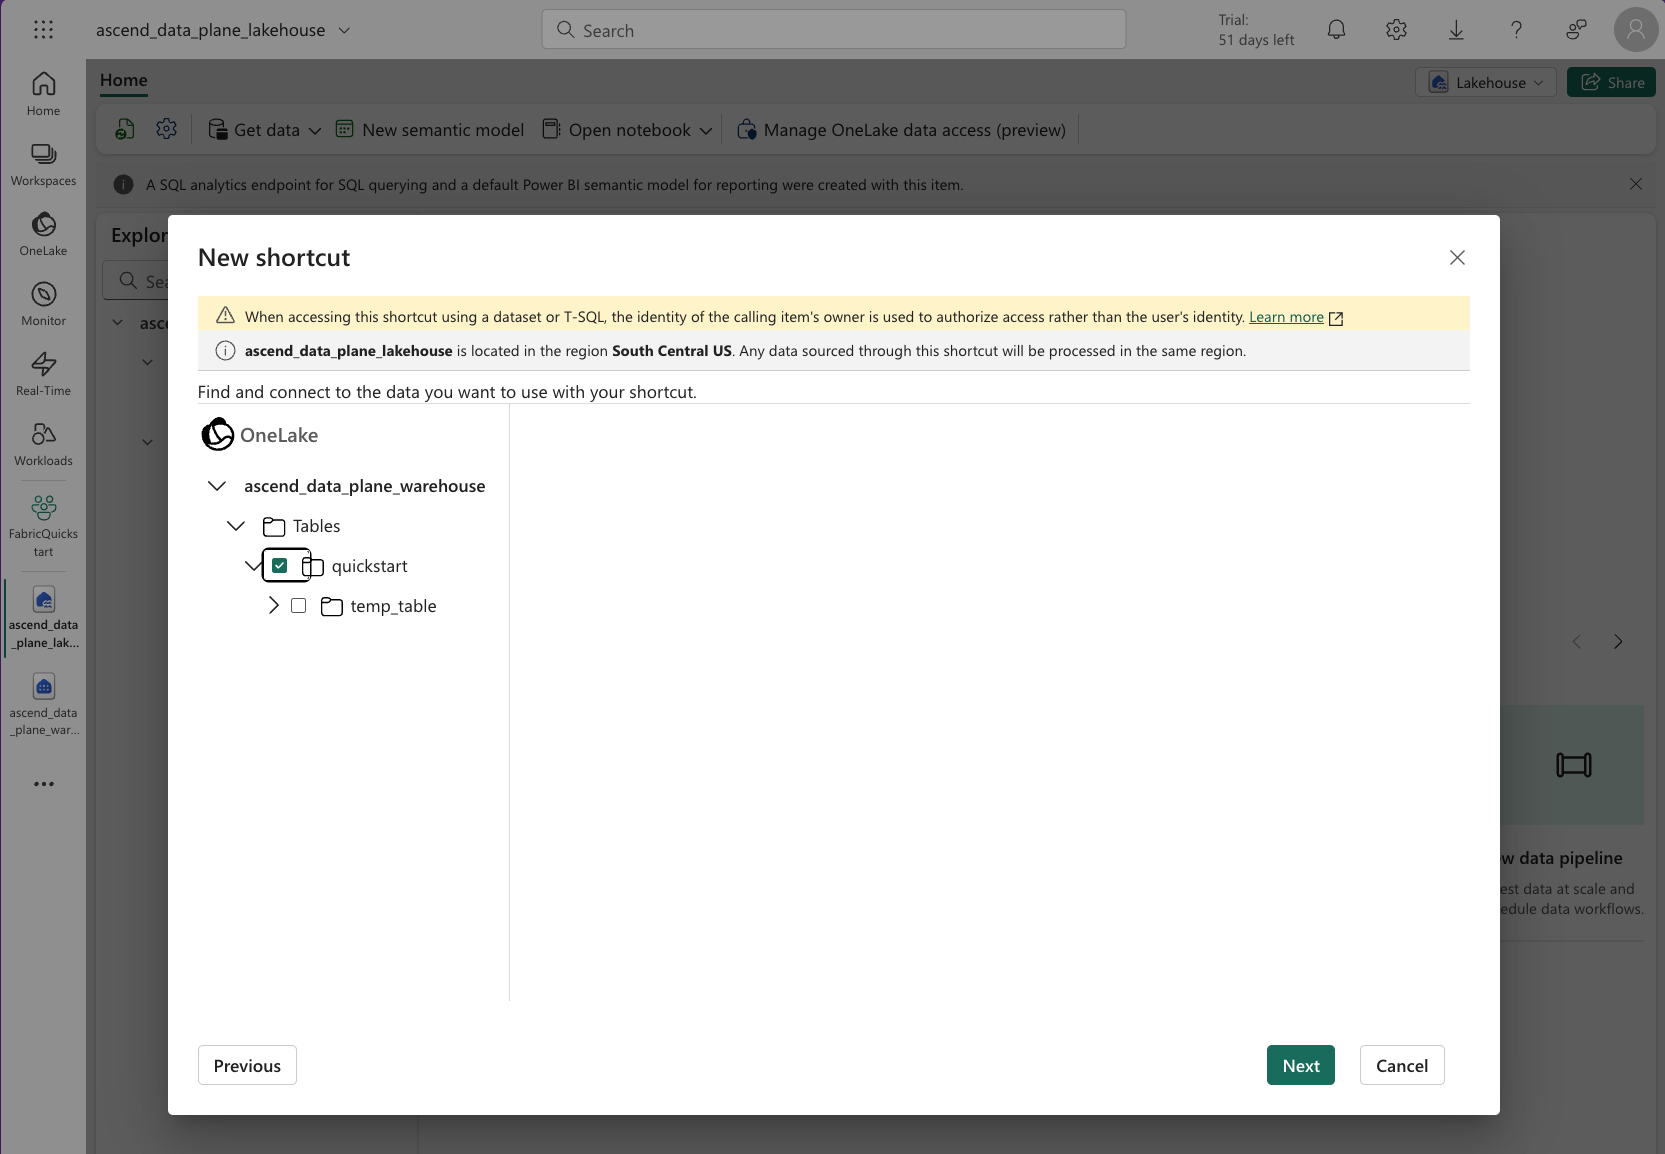Open the app launcher grid icon
The height and width of the screenshot is (1154, 1665).
(x=43, y=30)
